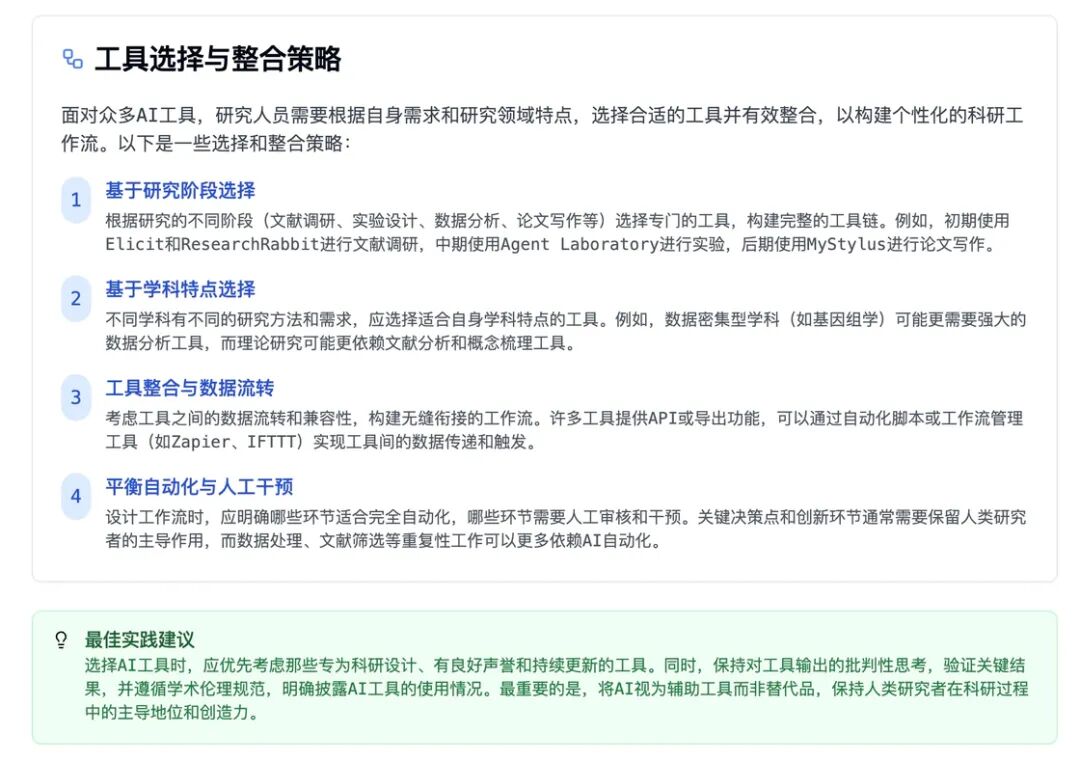Click the linked-squares icon beside 工具选择与整合策略

coord(72,59)
